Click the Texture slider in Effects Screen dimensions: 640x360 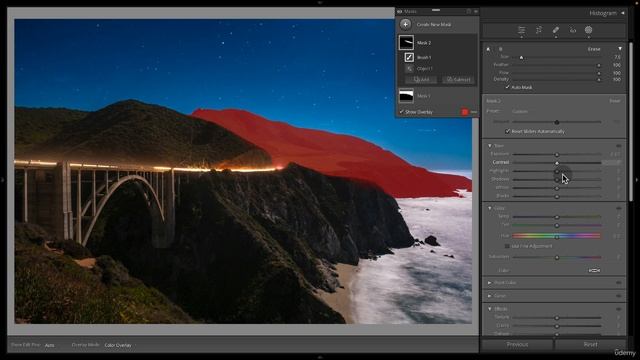[557, 318]
